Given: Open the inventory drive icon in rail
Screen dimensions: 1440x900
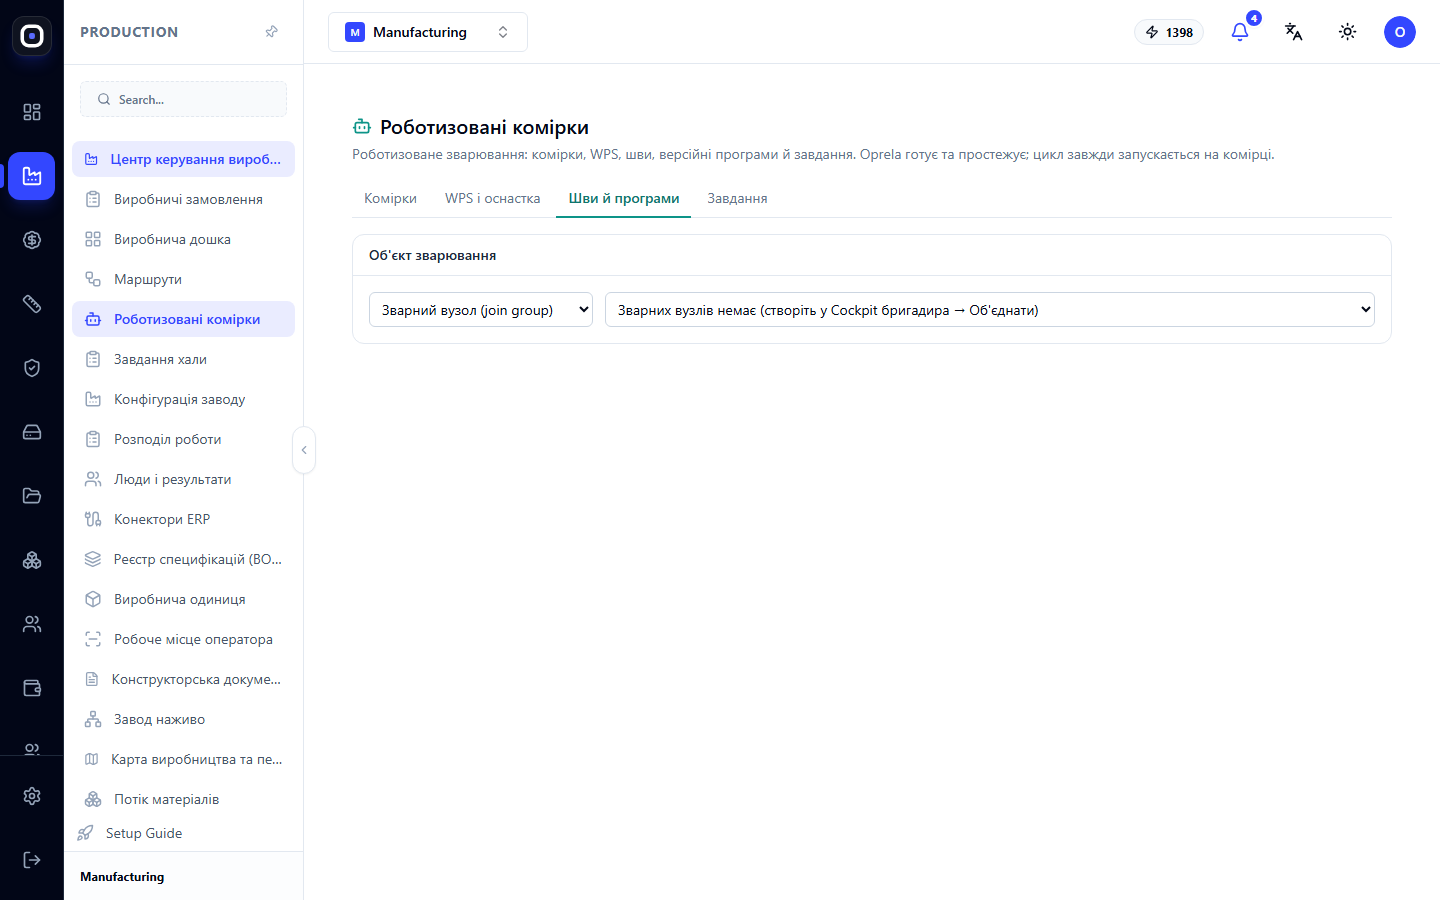Looking at the screenshot, I should click(32, 432).
